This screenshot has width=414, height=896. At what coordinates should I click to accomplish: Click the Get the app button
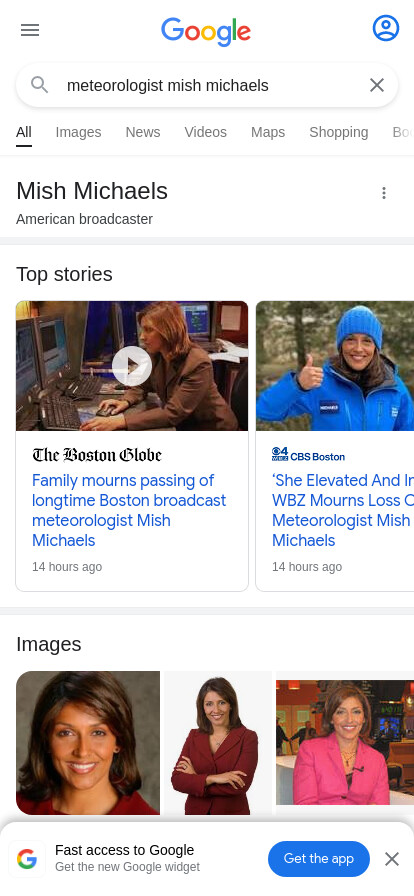(x=319, y=859)
